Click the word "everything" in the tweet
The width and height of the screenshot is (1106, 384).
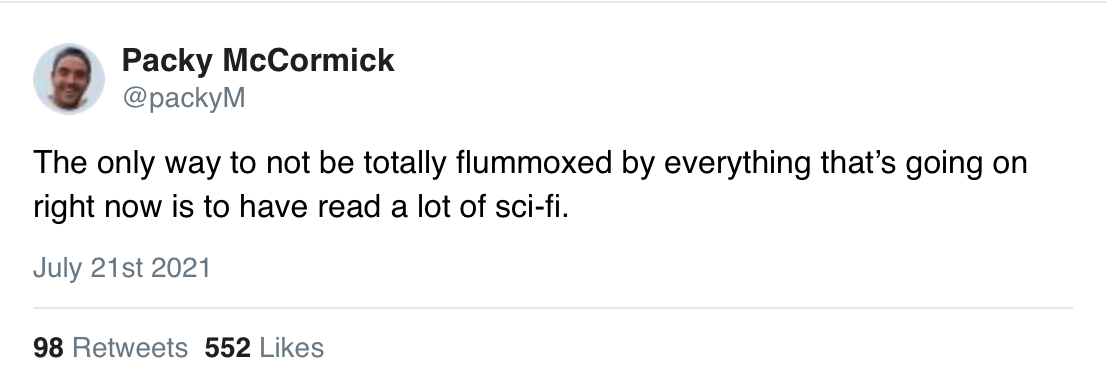click(x=738, y=164)
